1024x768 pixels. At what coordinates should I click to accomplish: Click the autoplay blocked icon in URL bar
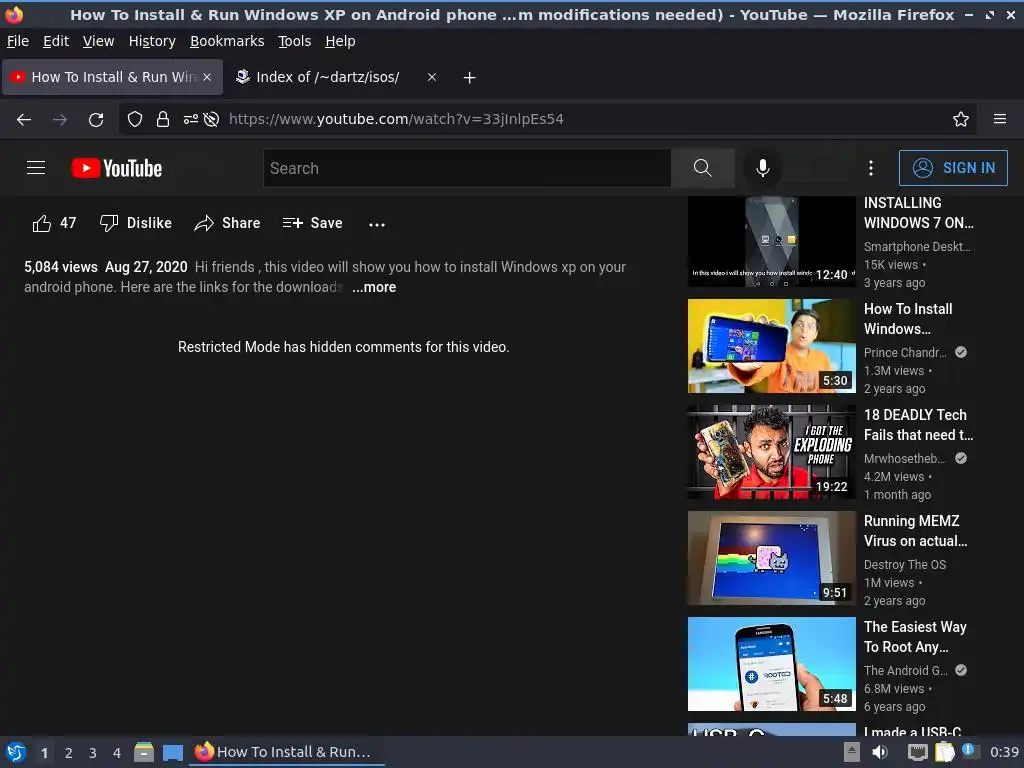click(x=211, y=119)
